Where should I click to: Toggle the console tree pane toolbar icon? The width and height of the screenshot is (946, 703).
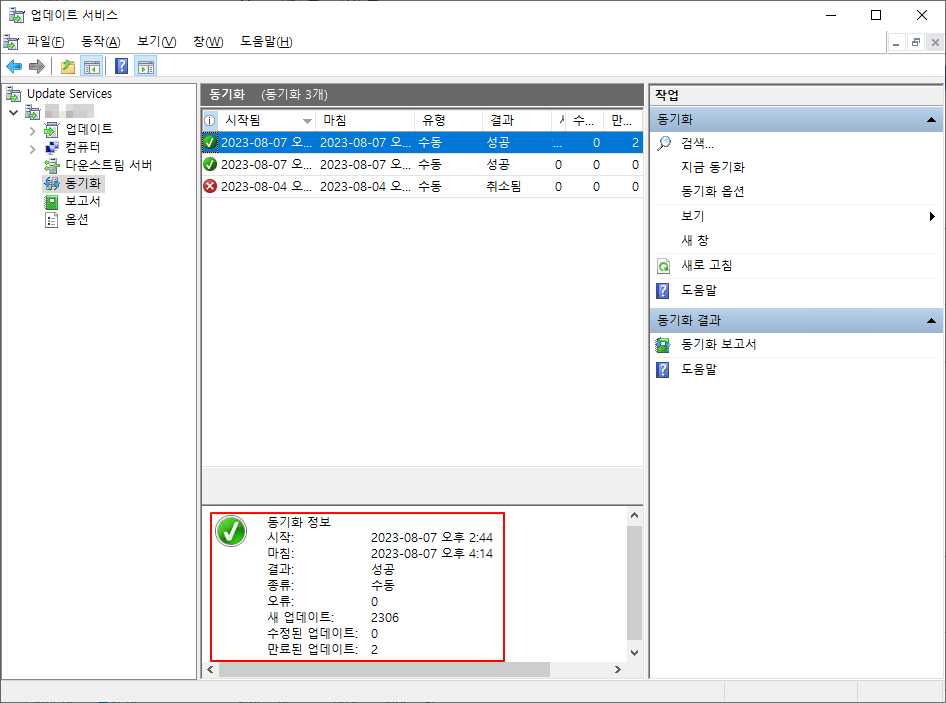pyautogui.click(x=92, y=66)
